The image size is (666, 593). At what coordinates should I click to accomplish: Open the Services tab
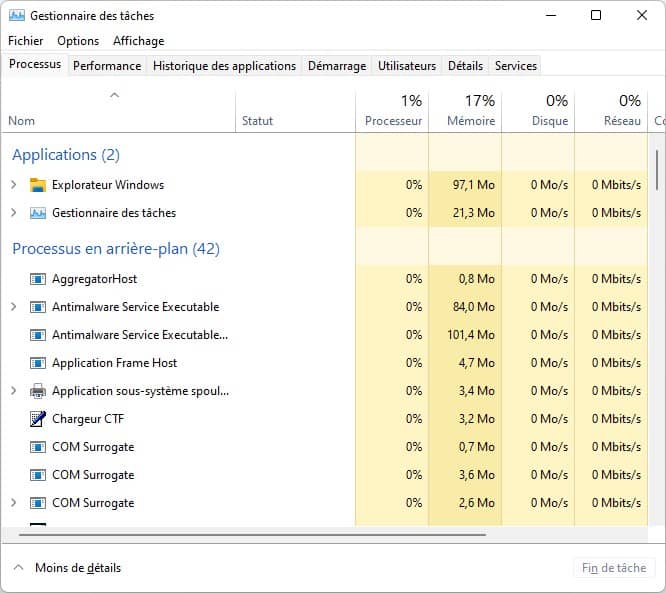pos(516,66)
